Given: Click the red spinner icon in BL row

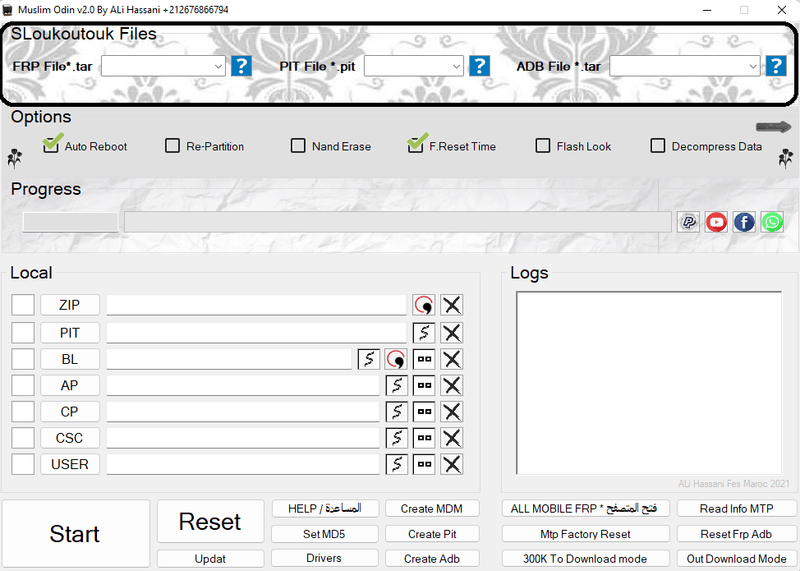Looking at the screenshot, I should point(396,359).
